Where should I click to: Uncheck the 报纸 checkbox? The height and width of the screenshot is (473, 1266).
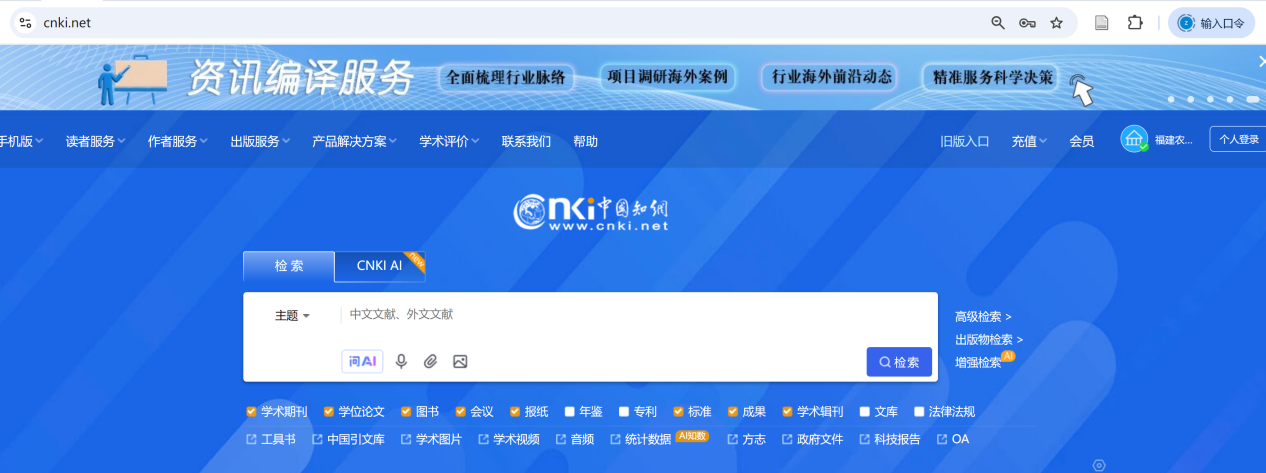click(515, 411)
